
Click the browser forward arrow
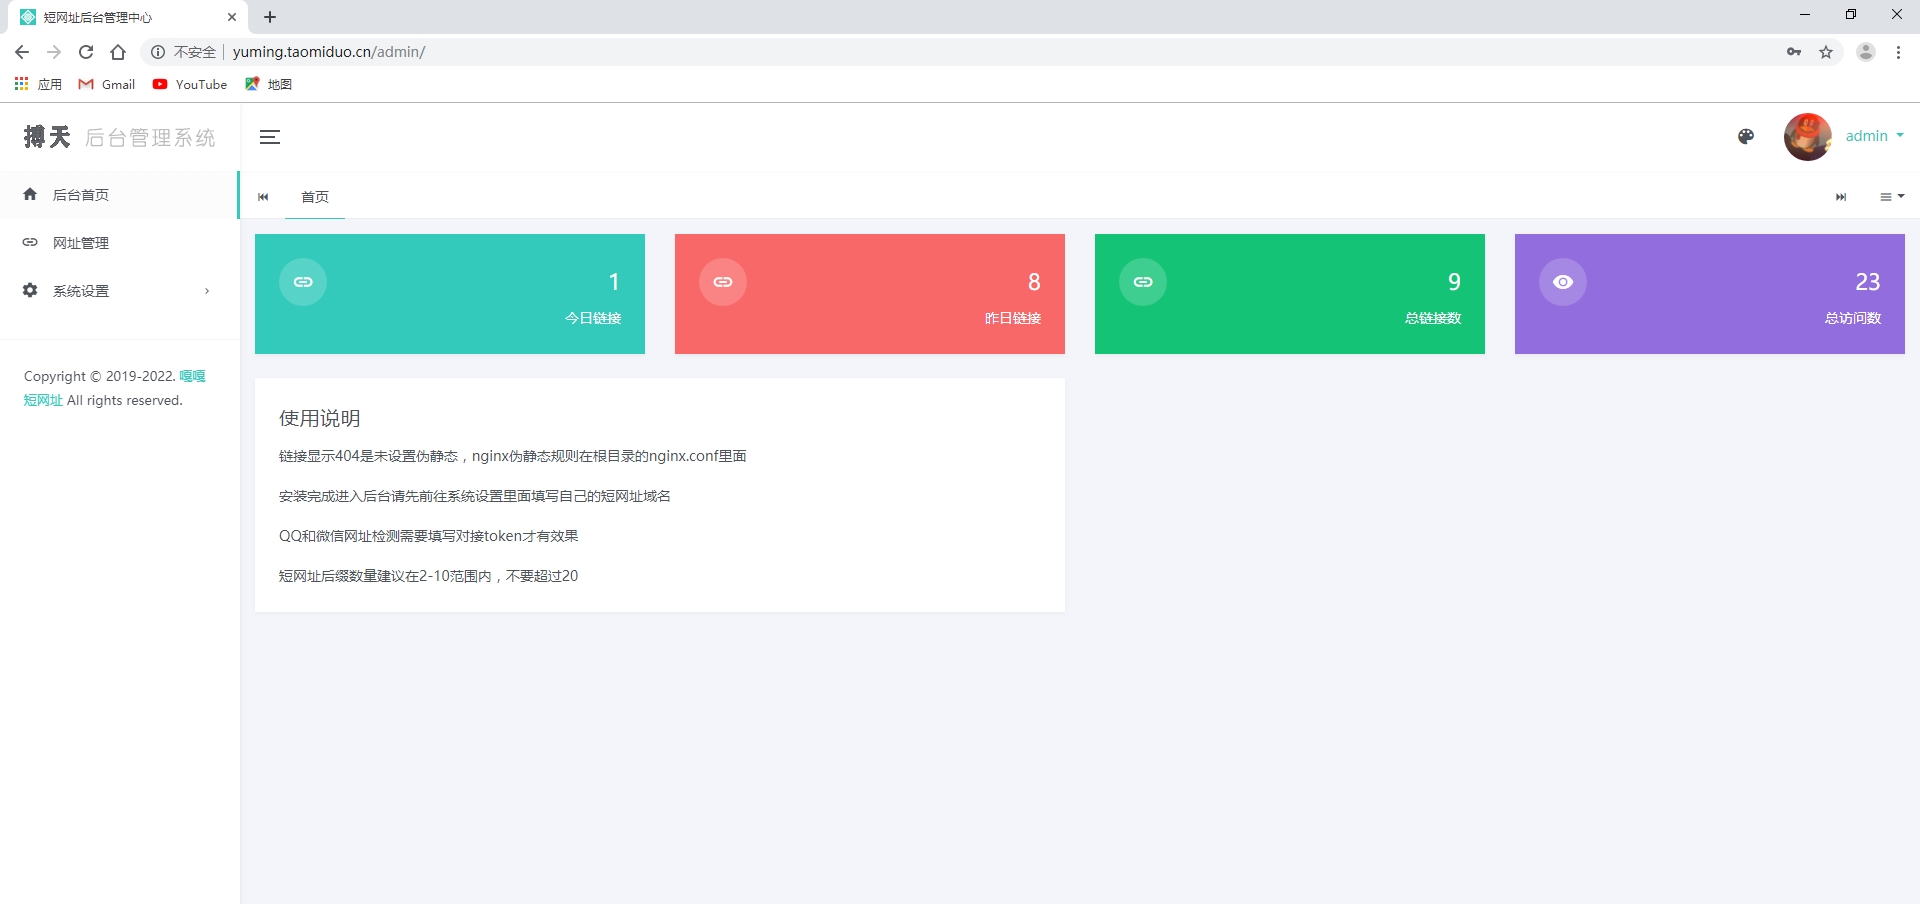pyautogui.click(x=54, y=52)
